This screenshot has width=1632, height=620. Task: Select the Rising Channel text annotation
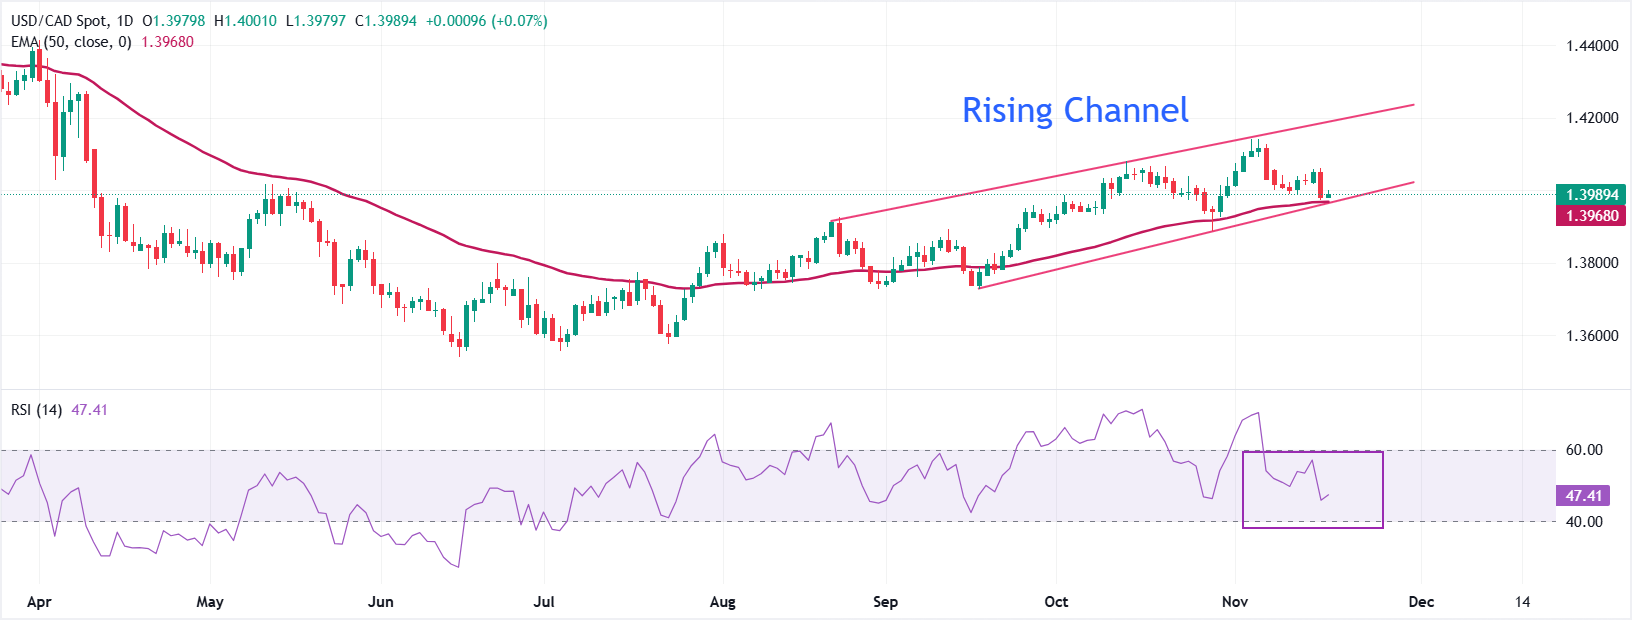click(x=1075, y=110)
